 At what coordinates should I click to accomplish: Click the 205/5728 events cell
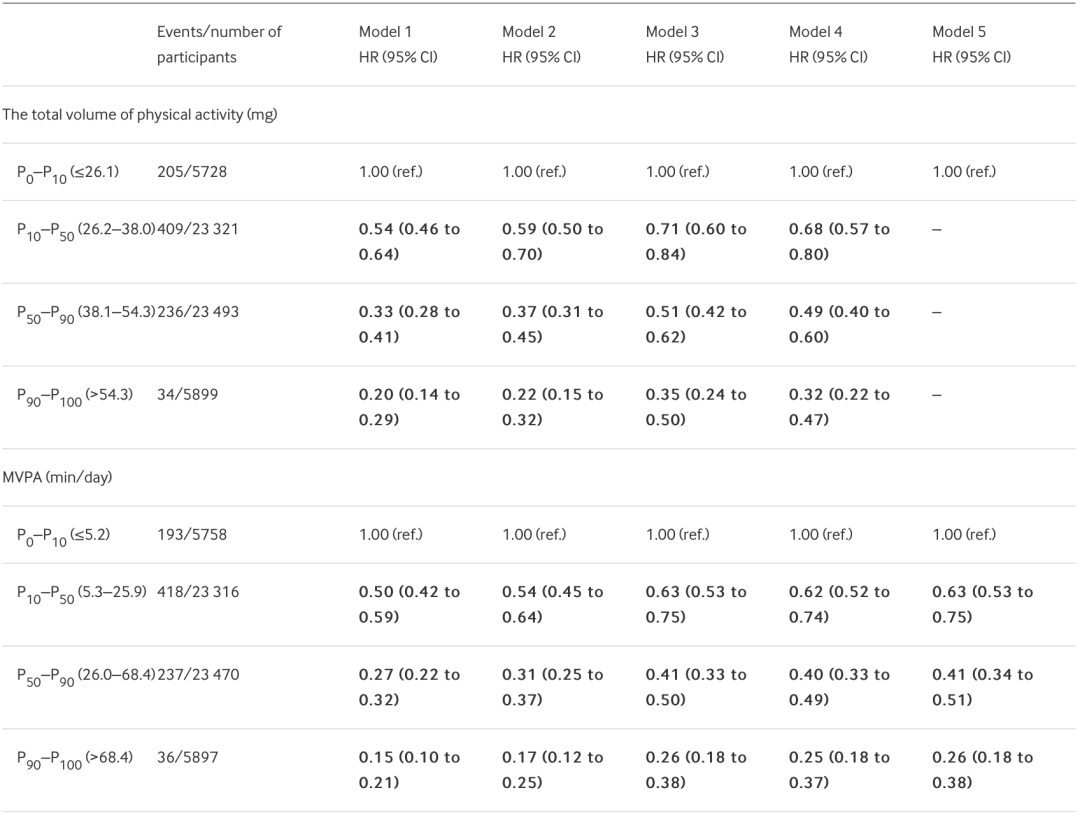(192, 172)
